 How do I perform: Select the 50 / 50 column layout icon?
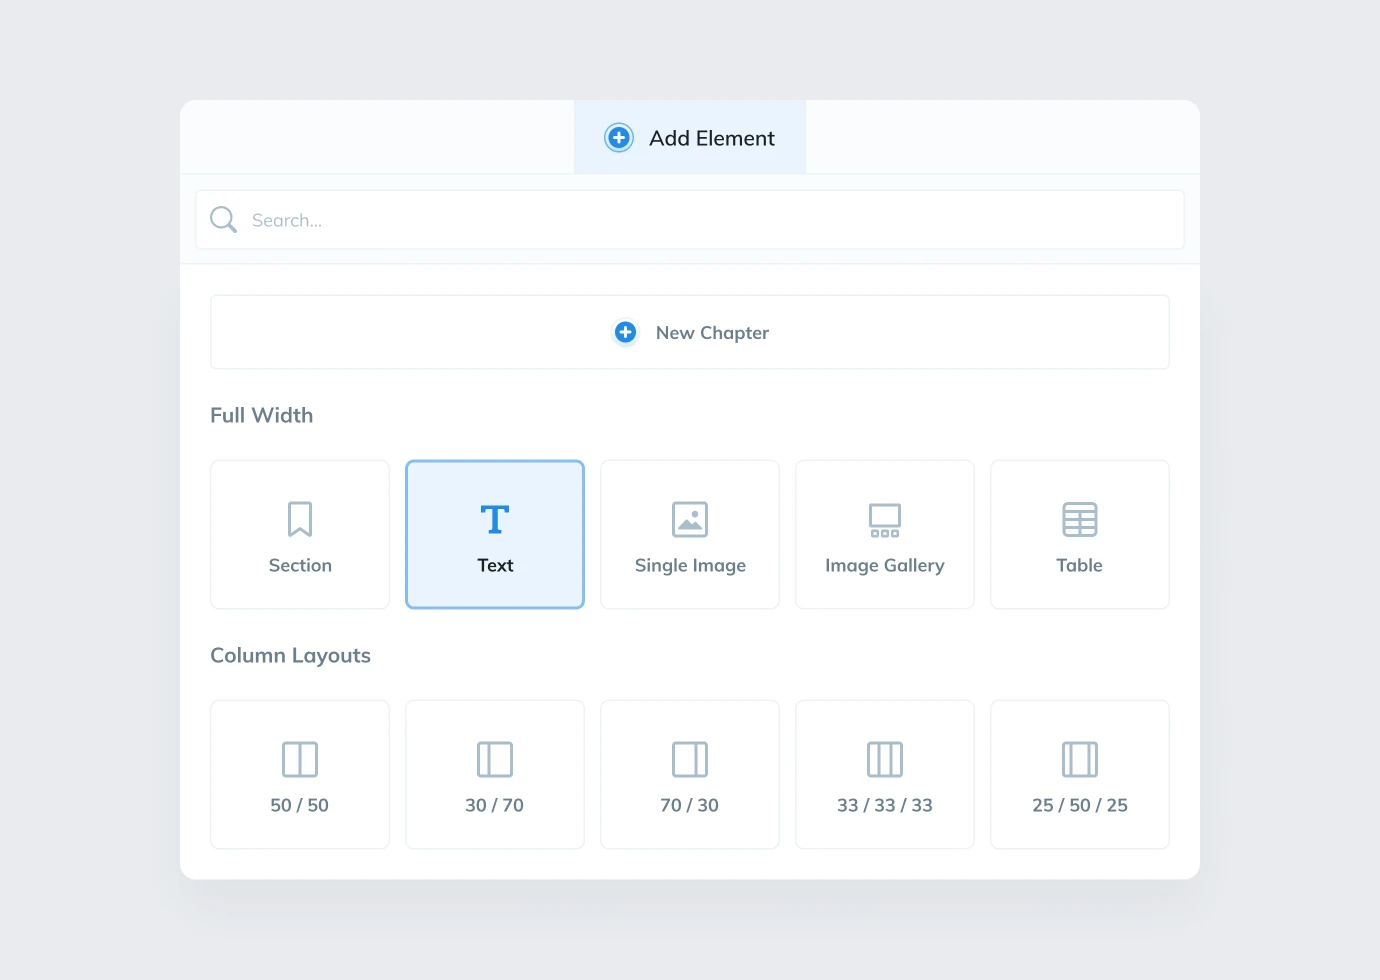click(300, 759)
